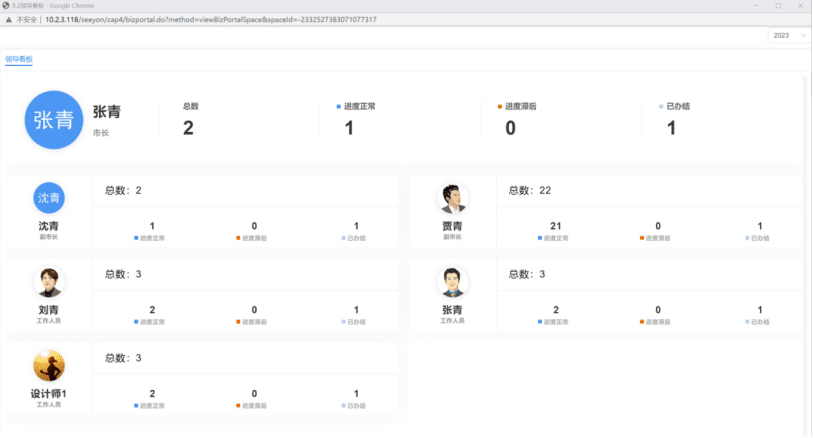Click 刘青's 已办结 count 1
Viewport: 813px width, 438px height.
pos(356,310)
